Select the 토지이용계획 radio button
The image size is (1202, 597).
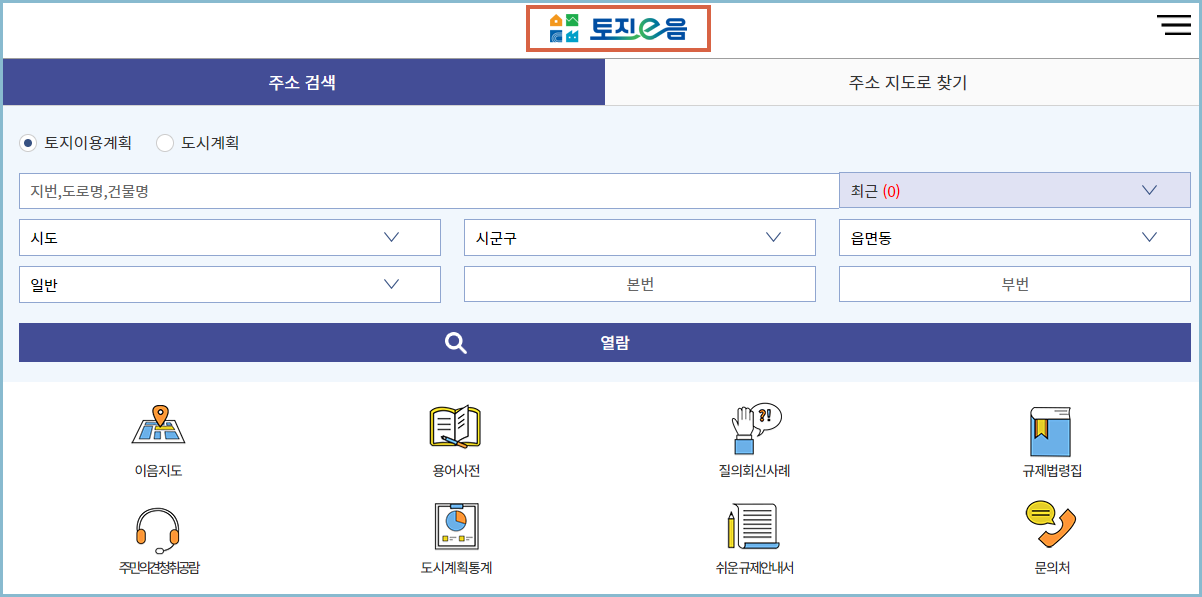[27, 143]
